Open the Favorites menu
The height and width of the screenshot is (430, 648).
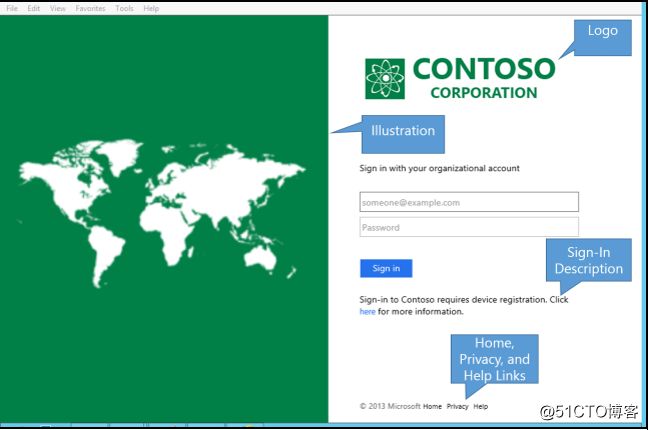pyautogui.click(x=91, y=8)
